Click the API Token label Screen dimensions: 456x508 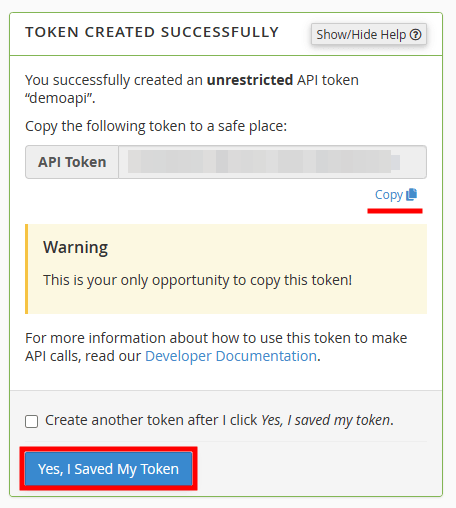pyautogui.click(x=72, y=162)
